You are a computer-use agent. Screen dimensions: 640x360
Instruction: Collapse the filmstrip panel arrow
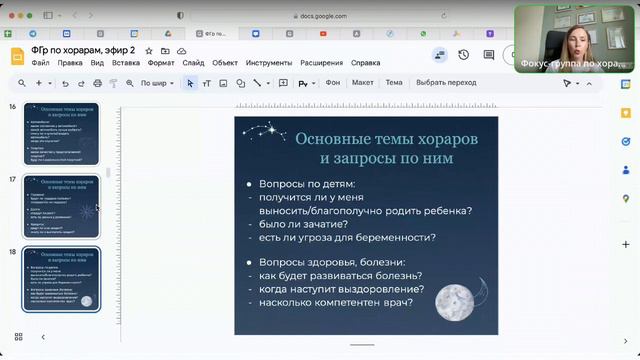(x=43, y=337)
